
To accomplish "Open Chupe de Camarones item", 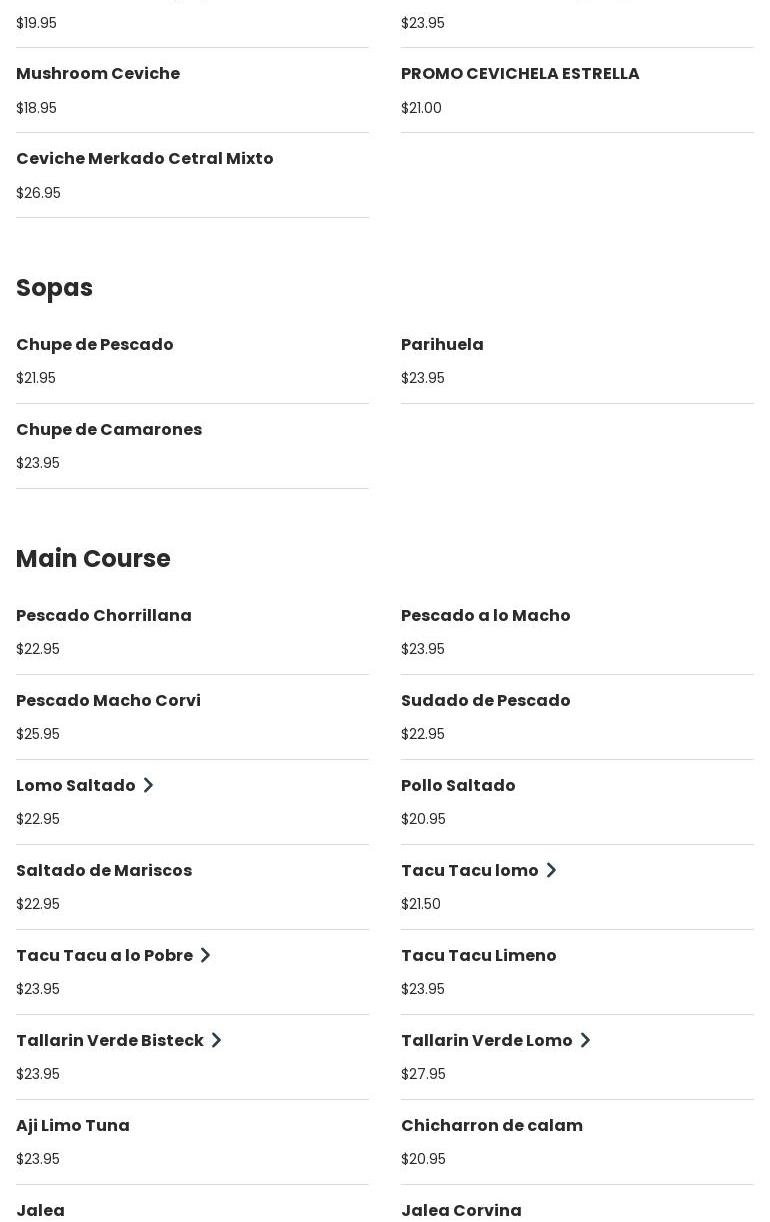I will tap(109, 430).
